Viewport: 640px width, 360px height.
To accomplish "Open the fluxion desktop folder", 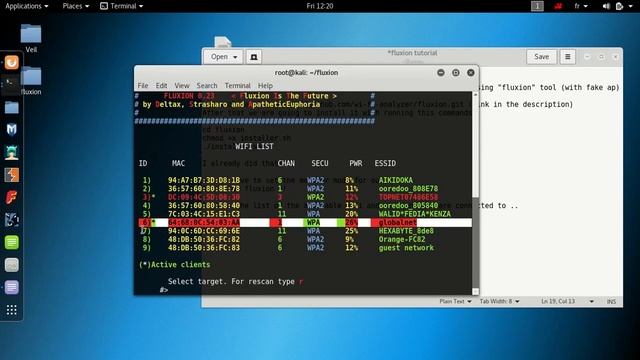I will [31, 81].
